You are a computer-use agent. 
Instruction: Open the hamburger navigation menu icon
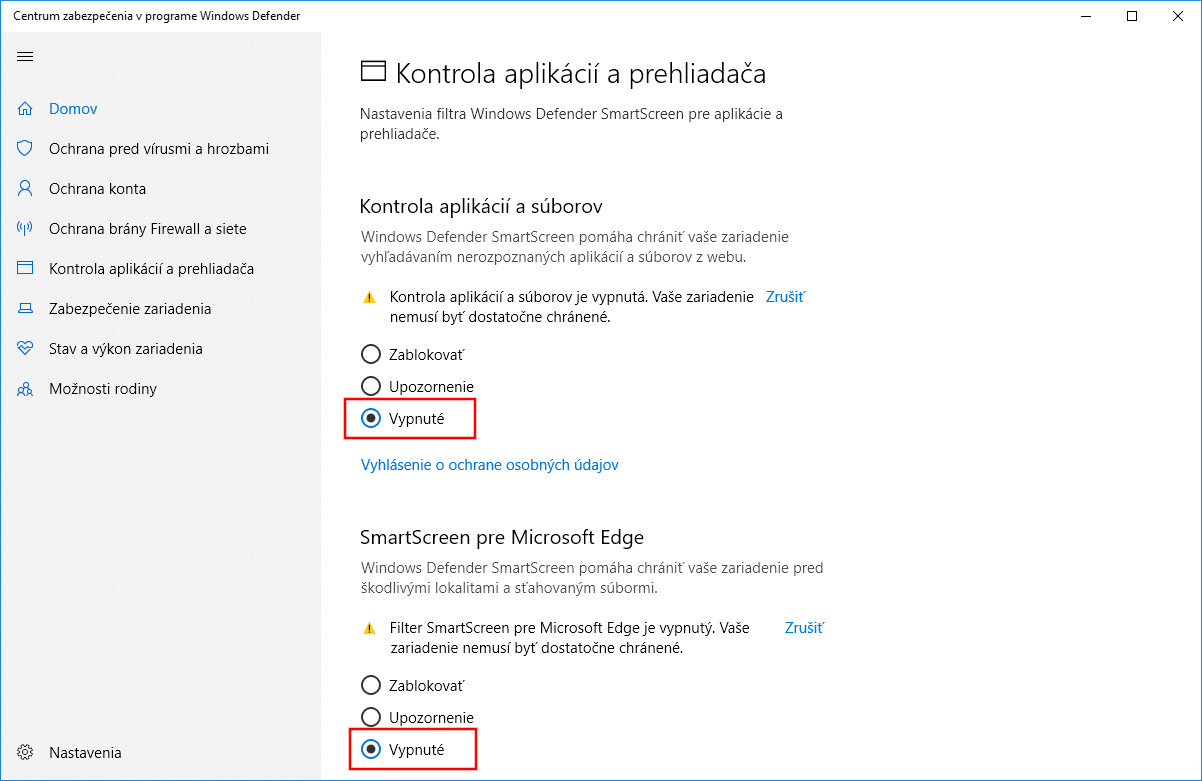tap(25, 57)
